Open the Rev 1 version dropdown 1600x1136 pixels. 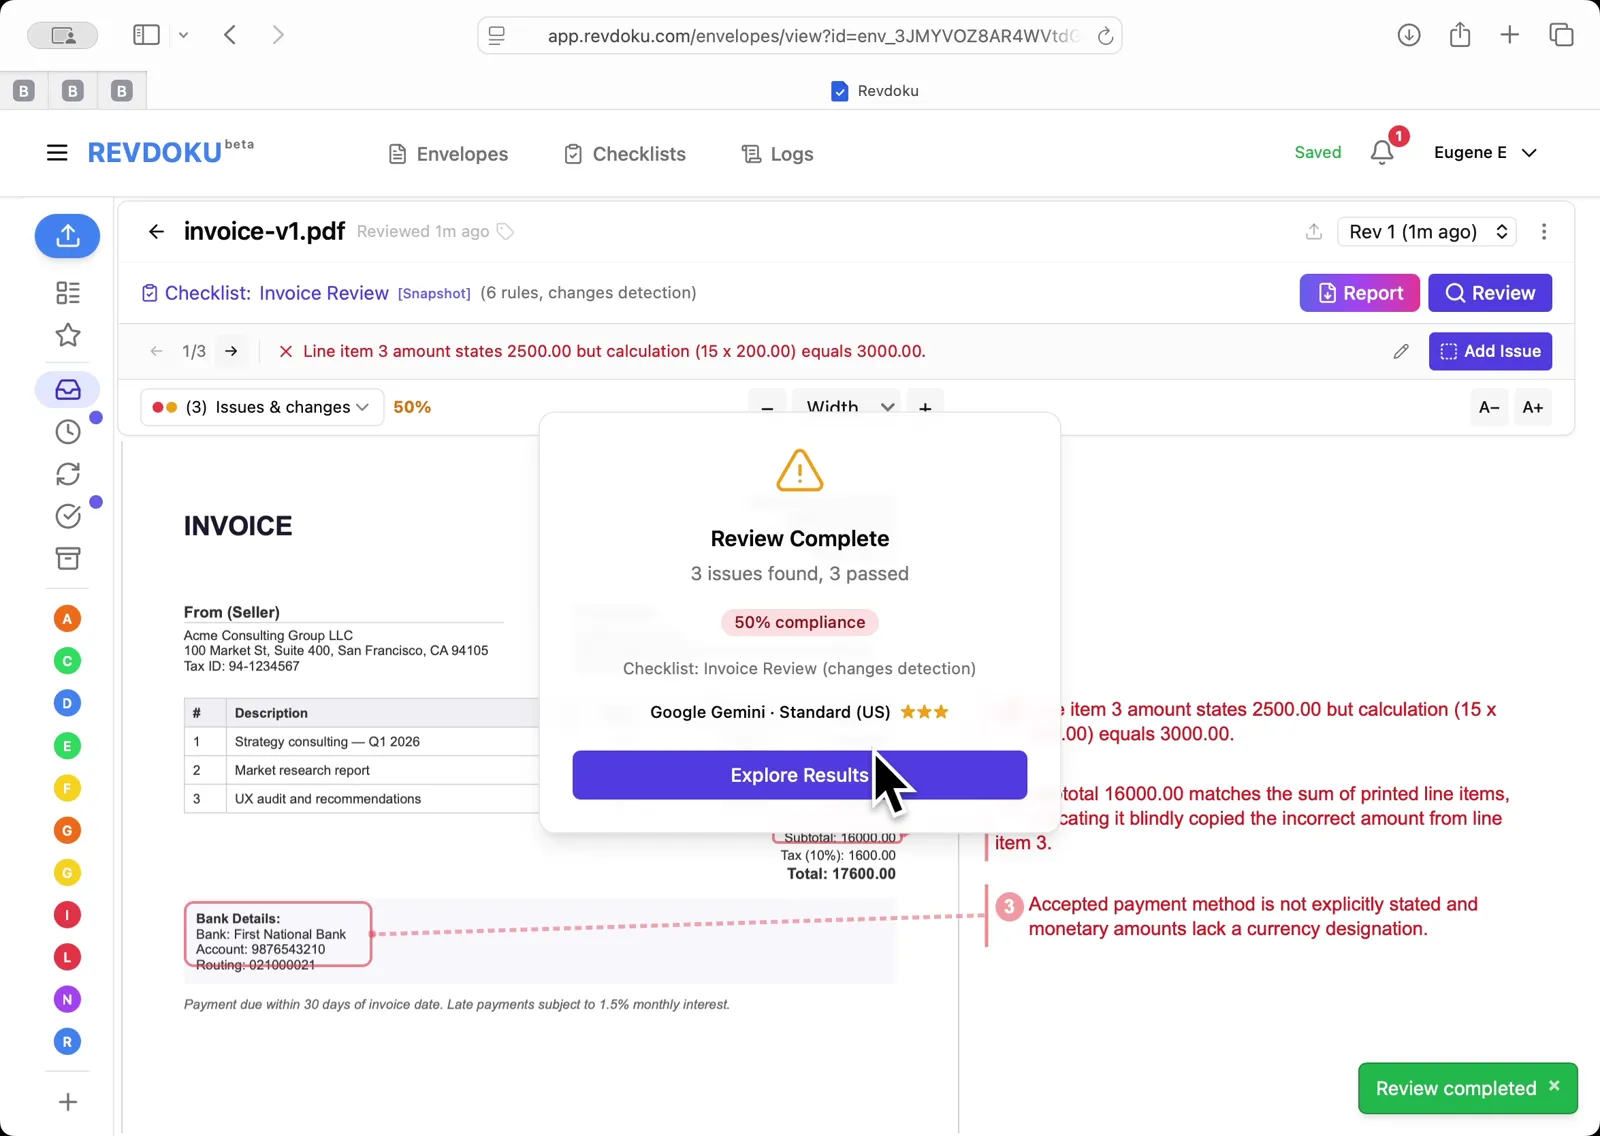pyautogui.click(x=1426, y=231)
